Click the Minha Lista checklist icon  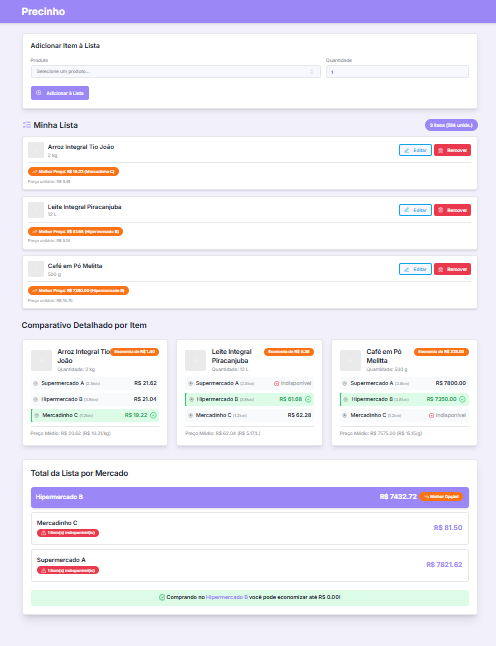pyautogui.click(x=27, y=125)
